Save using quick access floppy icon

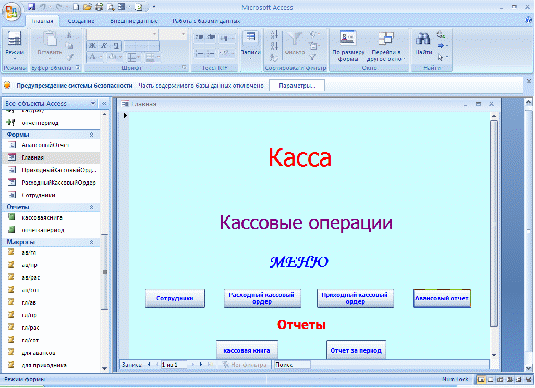pos(31,6)
